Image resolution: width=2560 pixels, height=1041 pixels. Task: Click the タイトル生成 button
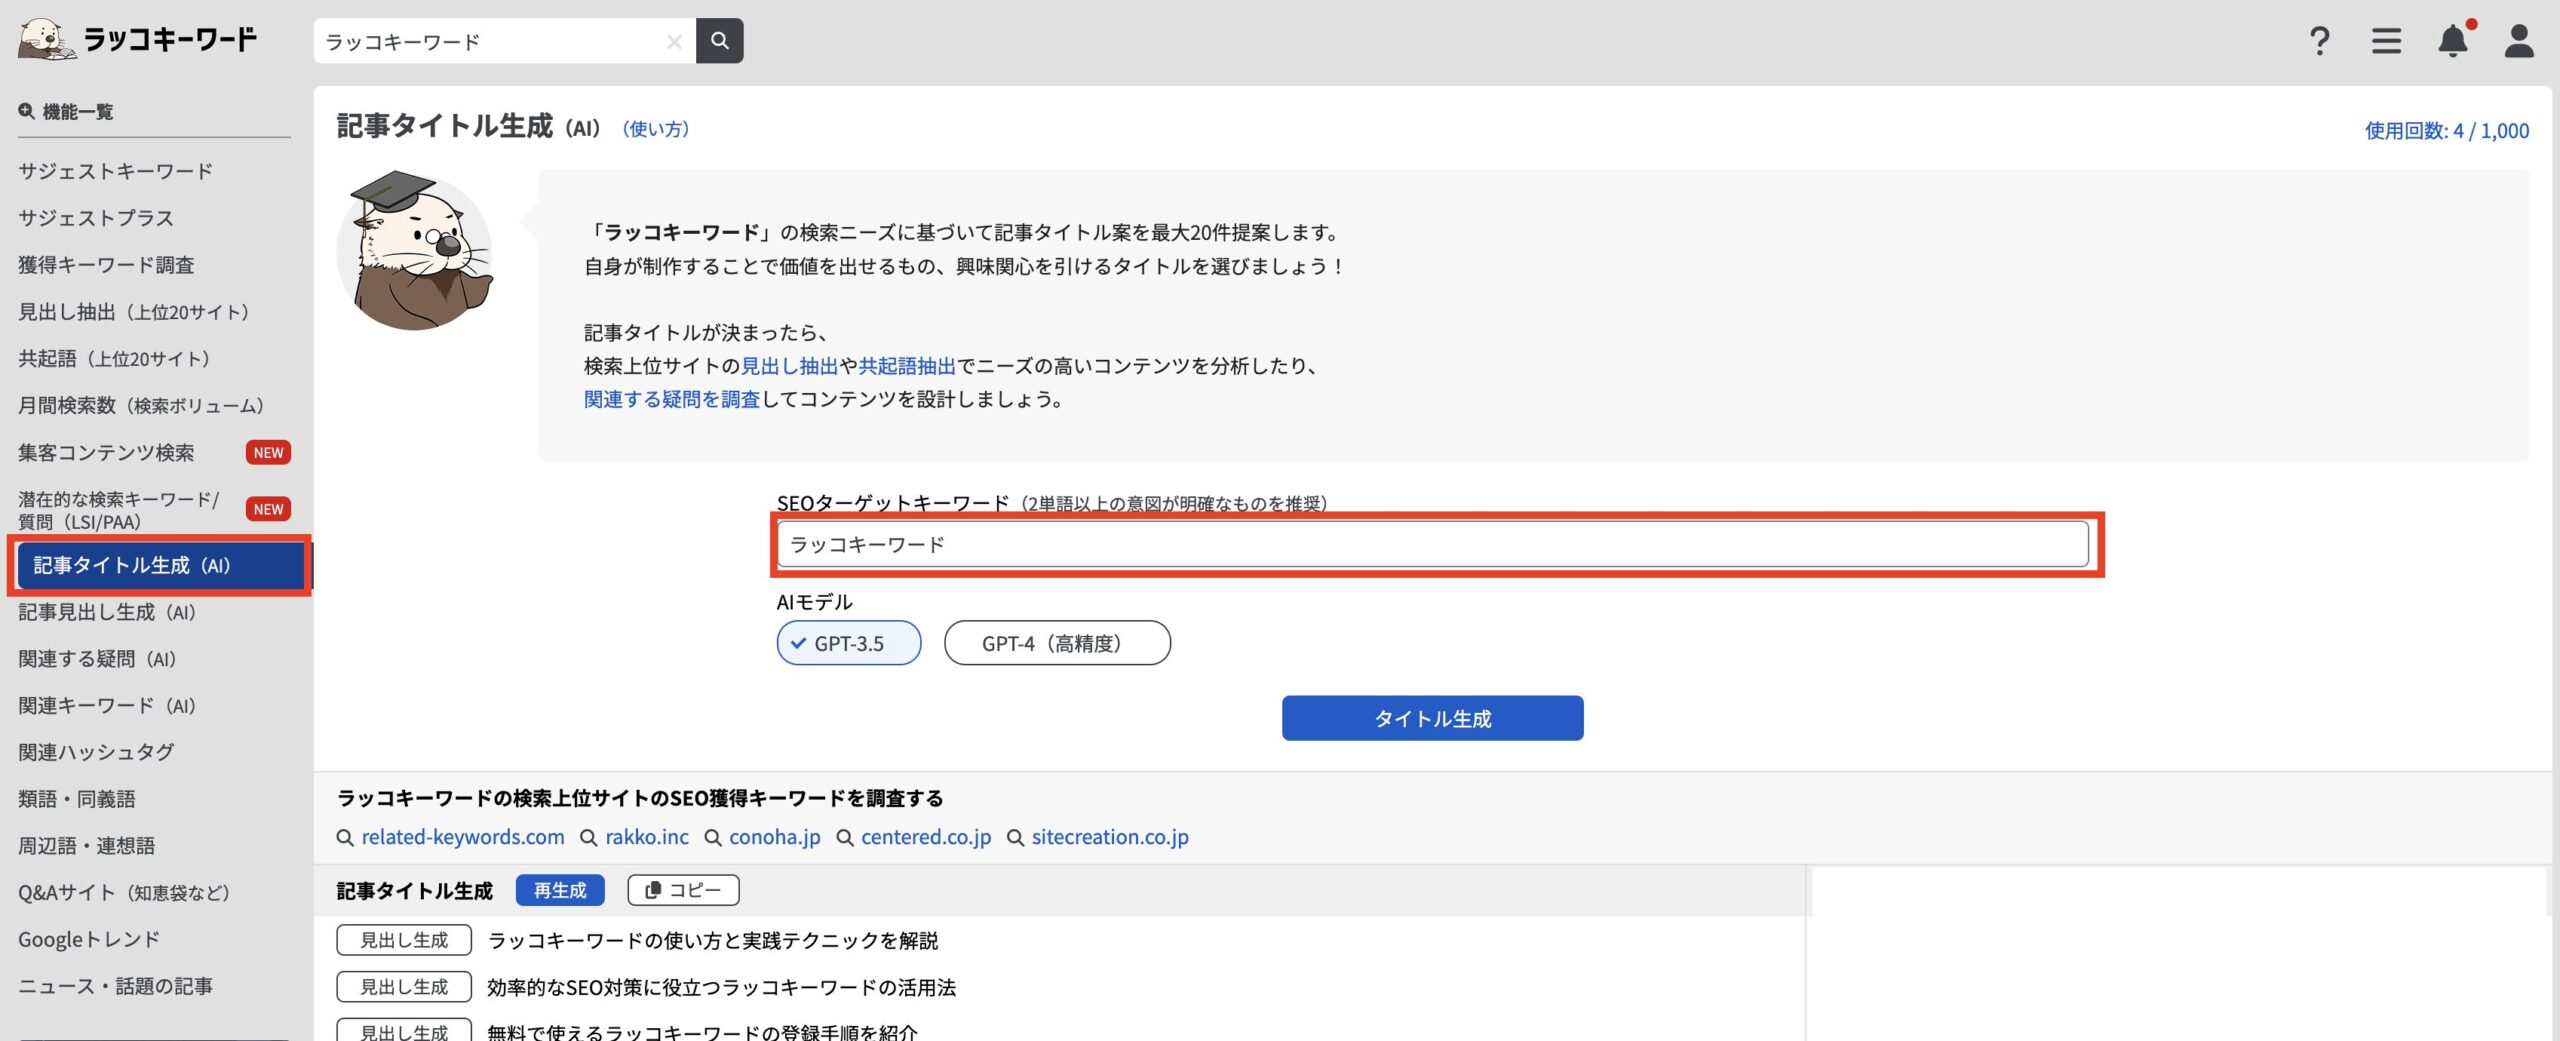(1432, 718)
